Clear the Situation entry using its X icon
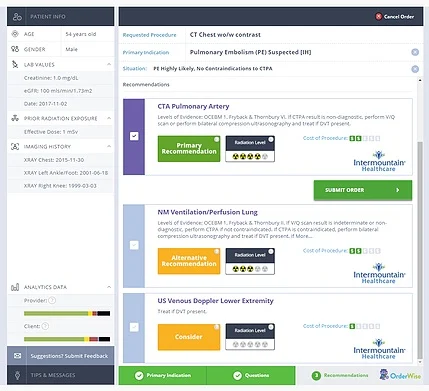429x391 pixels. click(x=415, y=69)
